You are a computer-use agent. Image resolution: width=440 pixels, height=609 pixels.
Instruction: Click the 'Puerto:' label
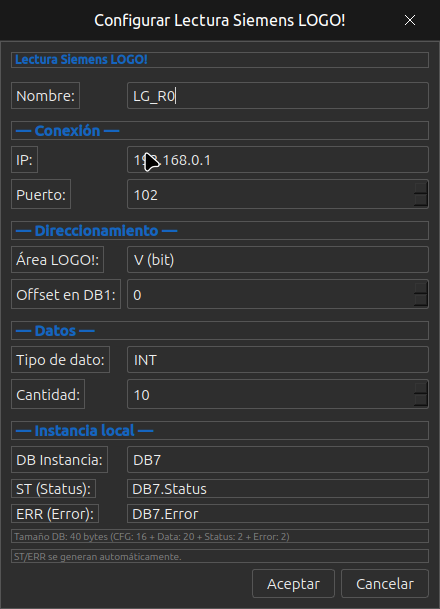[41, 194]
